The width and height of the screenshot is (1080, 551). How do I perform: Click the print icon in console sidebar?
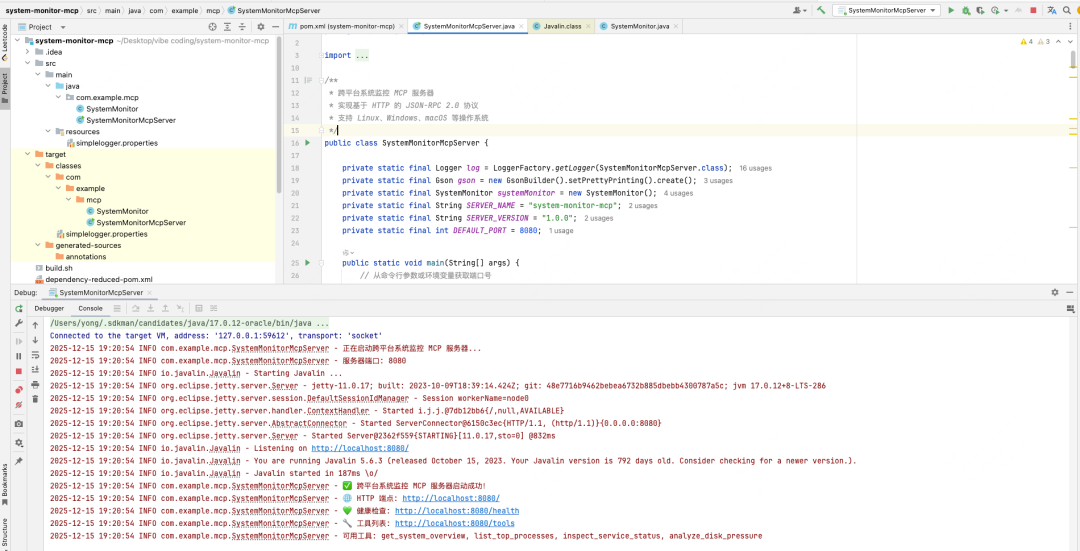(x=36, y=384)
